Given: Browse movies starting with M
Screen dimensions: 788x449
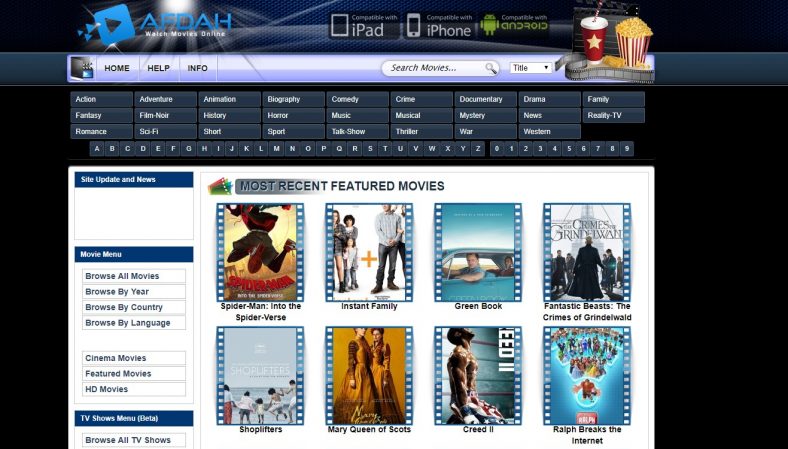Looking at the screenshot, I should pyautogui.click(x=276, y=149).
